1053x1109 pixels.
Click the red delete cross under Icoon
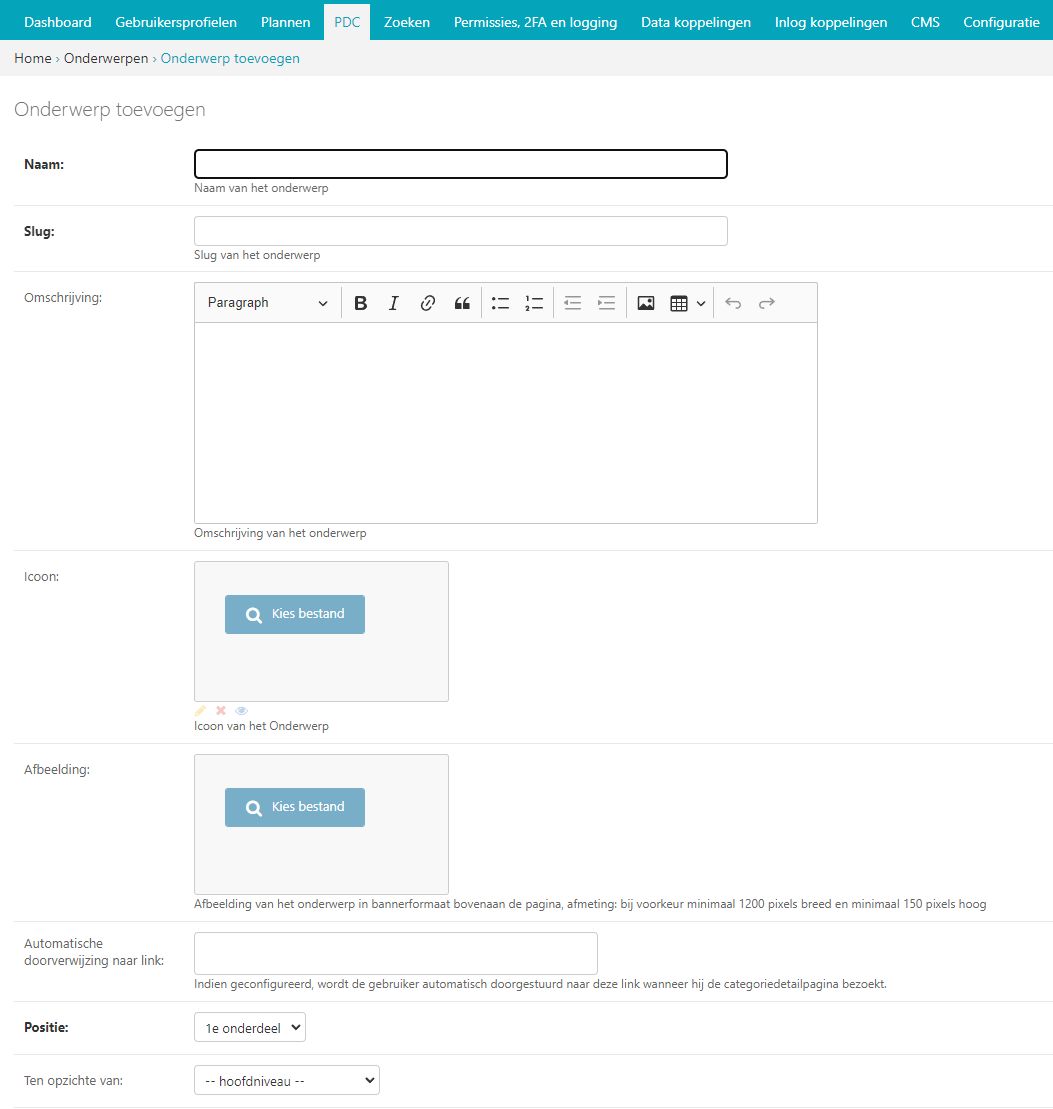pos(221,711)
